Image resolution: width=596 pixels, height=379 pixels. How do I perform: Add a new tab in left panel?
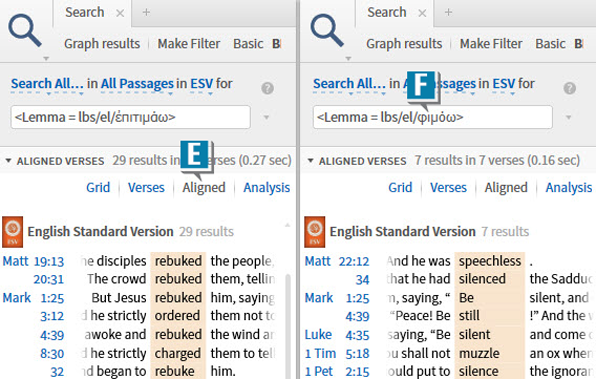pyautogui.click(x=146, y=12)
